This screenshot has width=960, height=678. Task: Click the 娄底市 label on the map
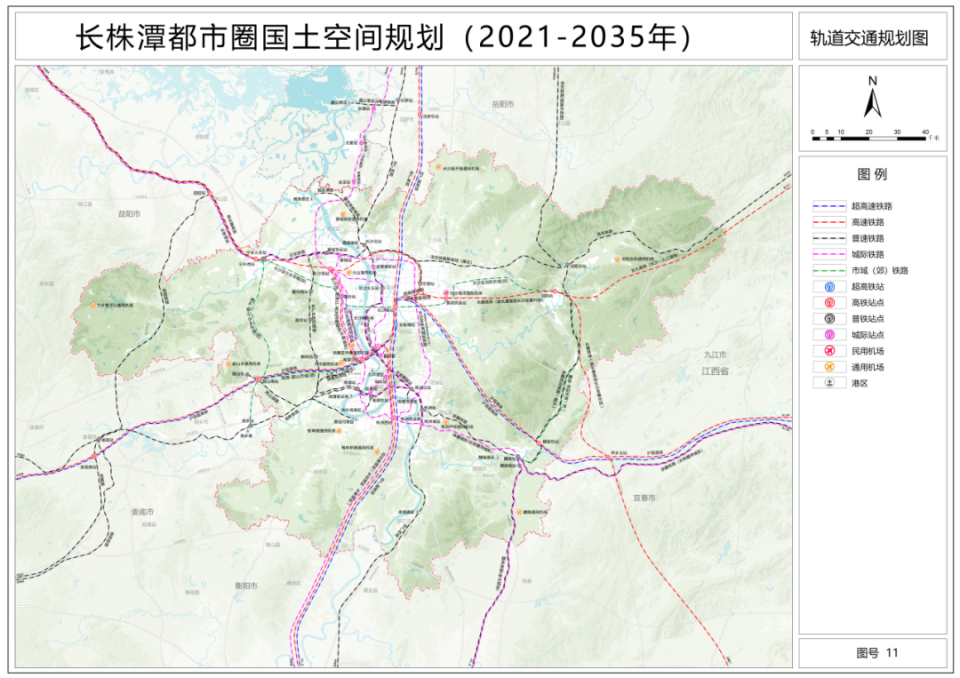pyautogui.click(x=143, y=511)
